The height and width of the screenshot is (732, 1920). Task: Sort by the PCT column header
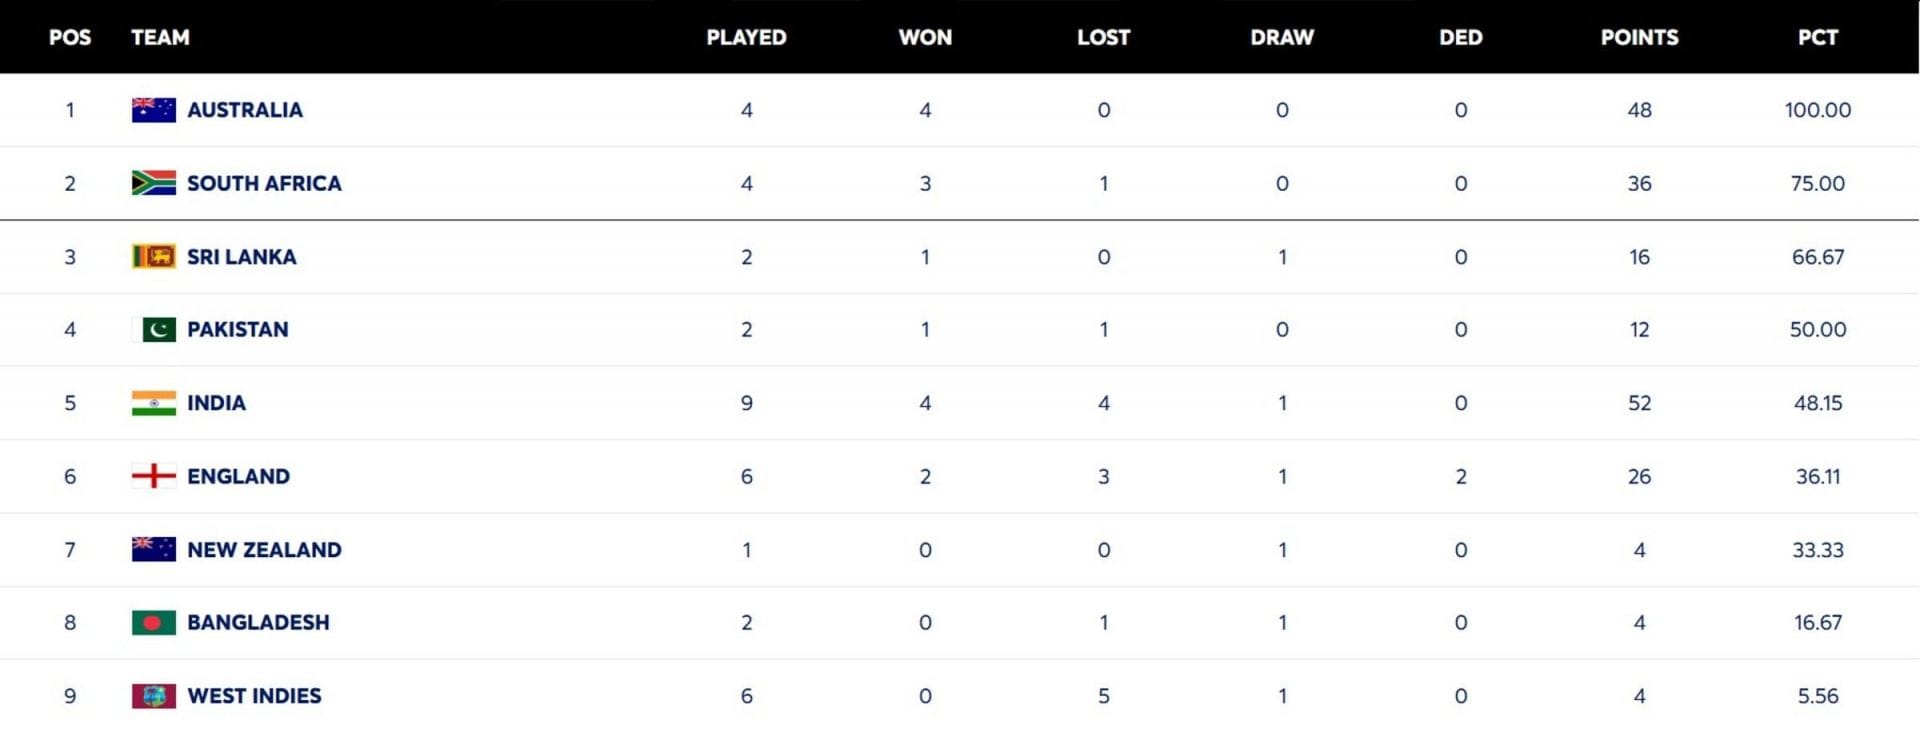point(1817,37)
